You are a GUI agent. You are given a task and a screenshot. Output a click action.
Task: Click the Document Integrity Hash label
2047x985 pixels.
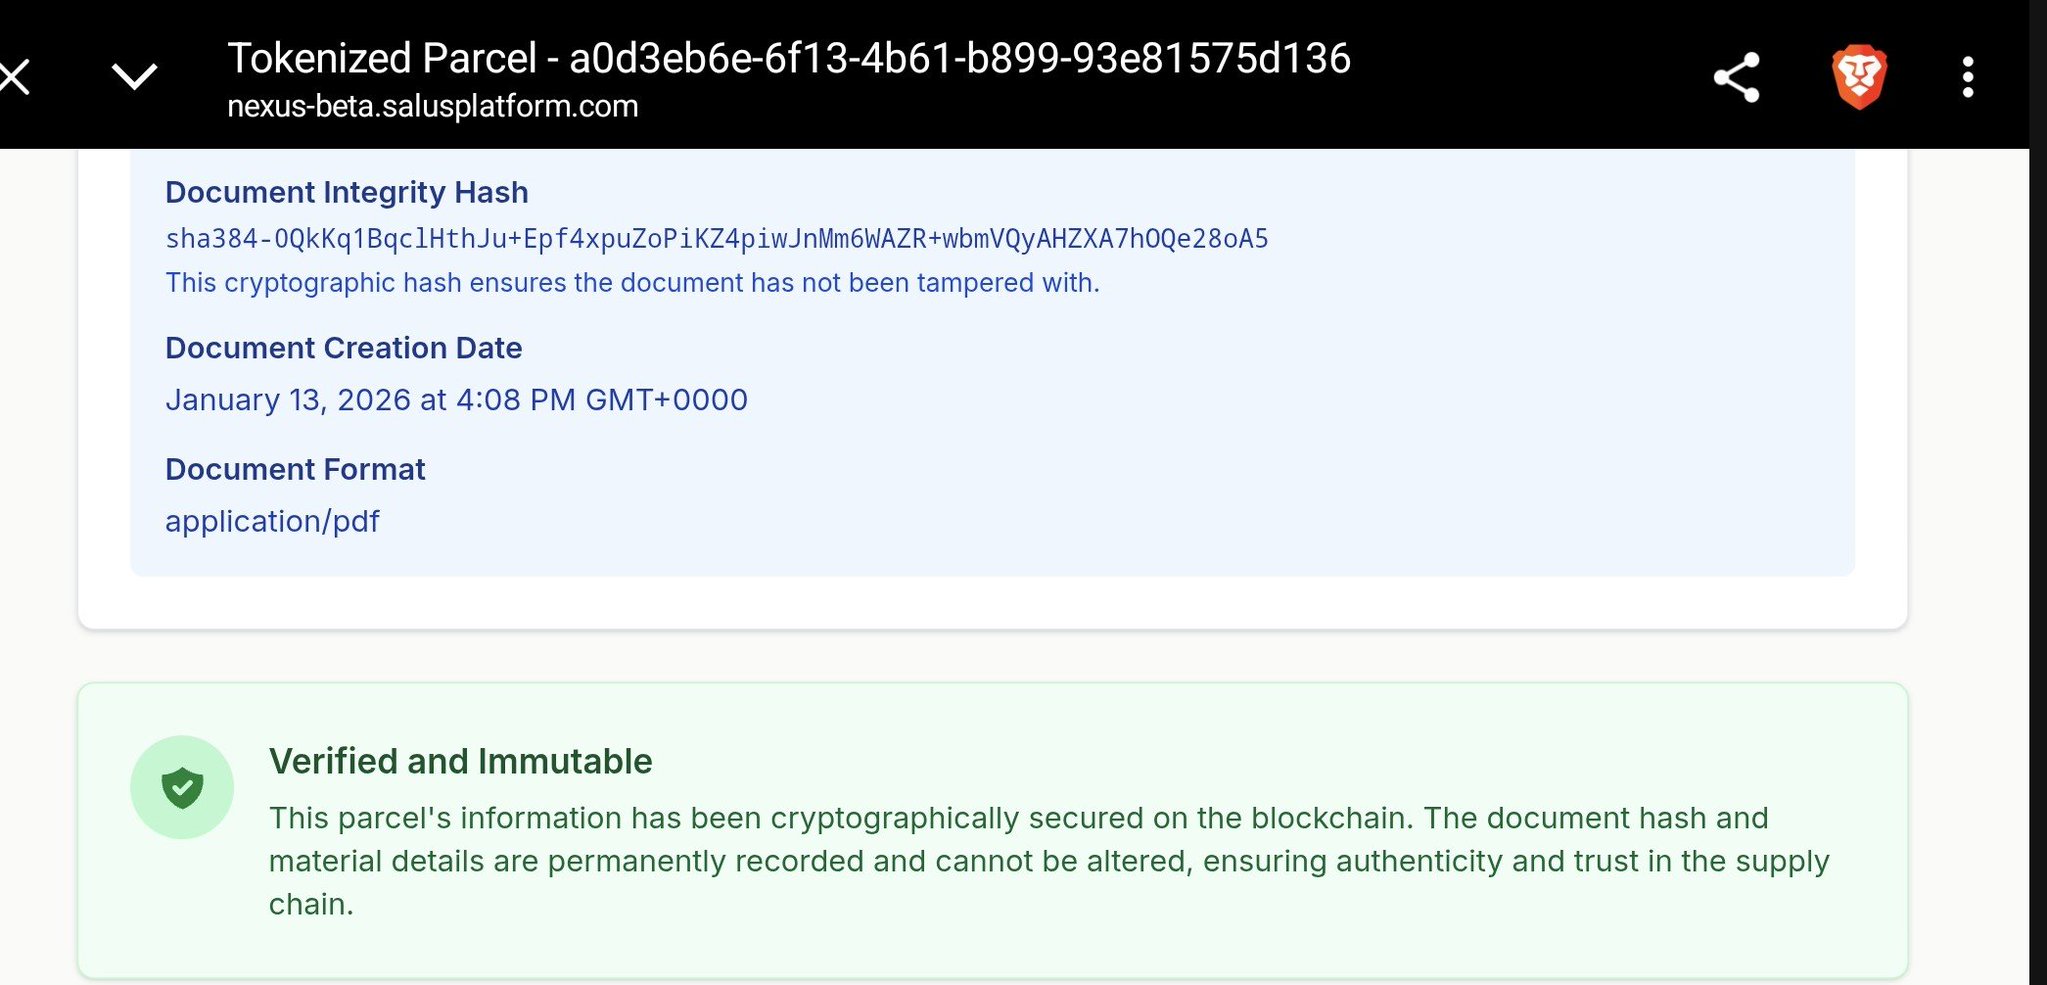coord(346,192)
